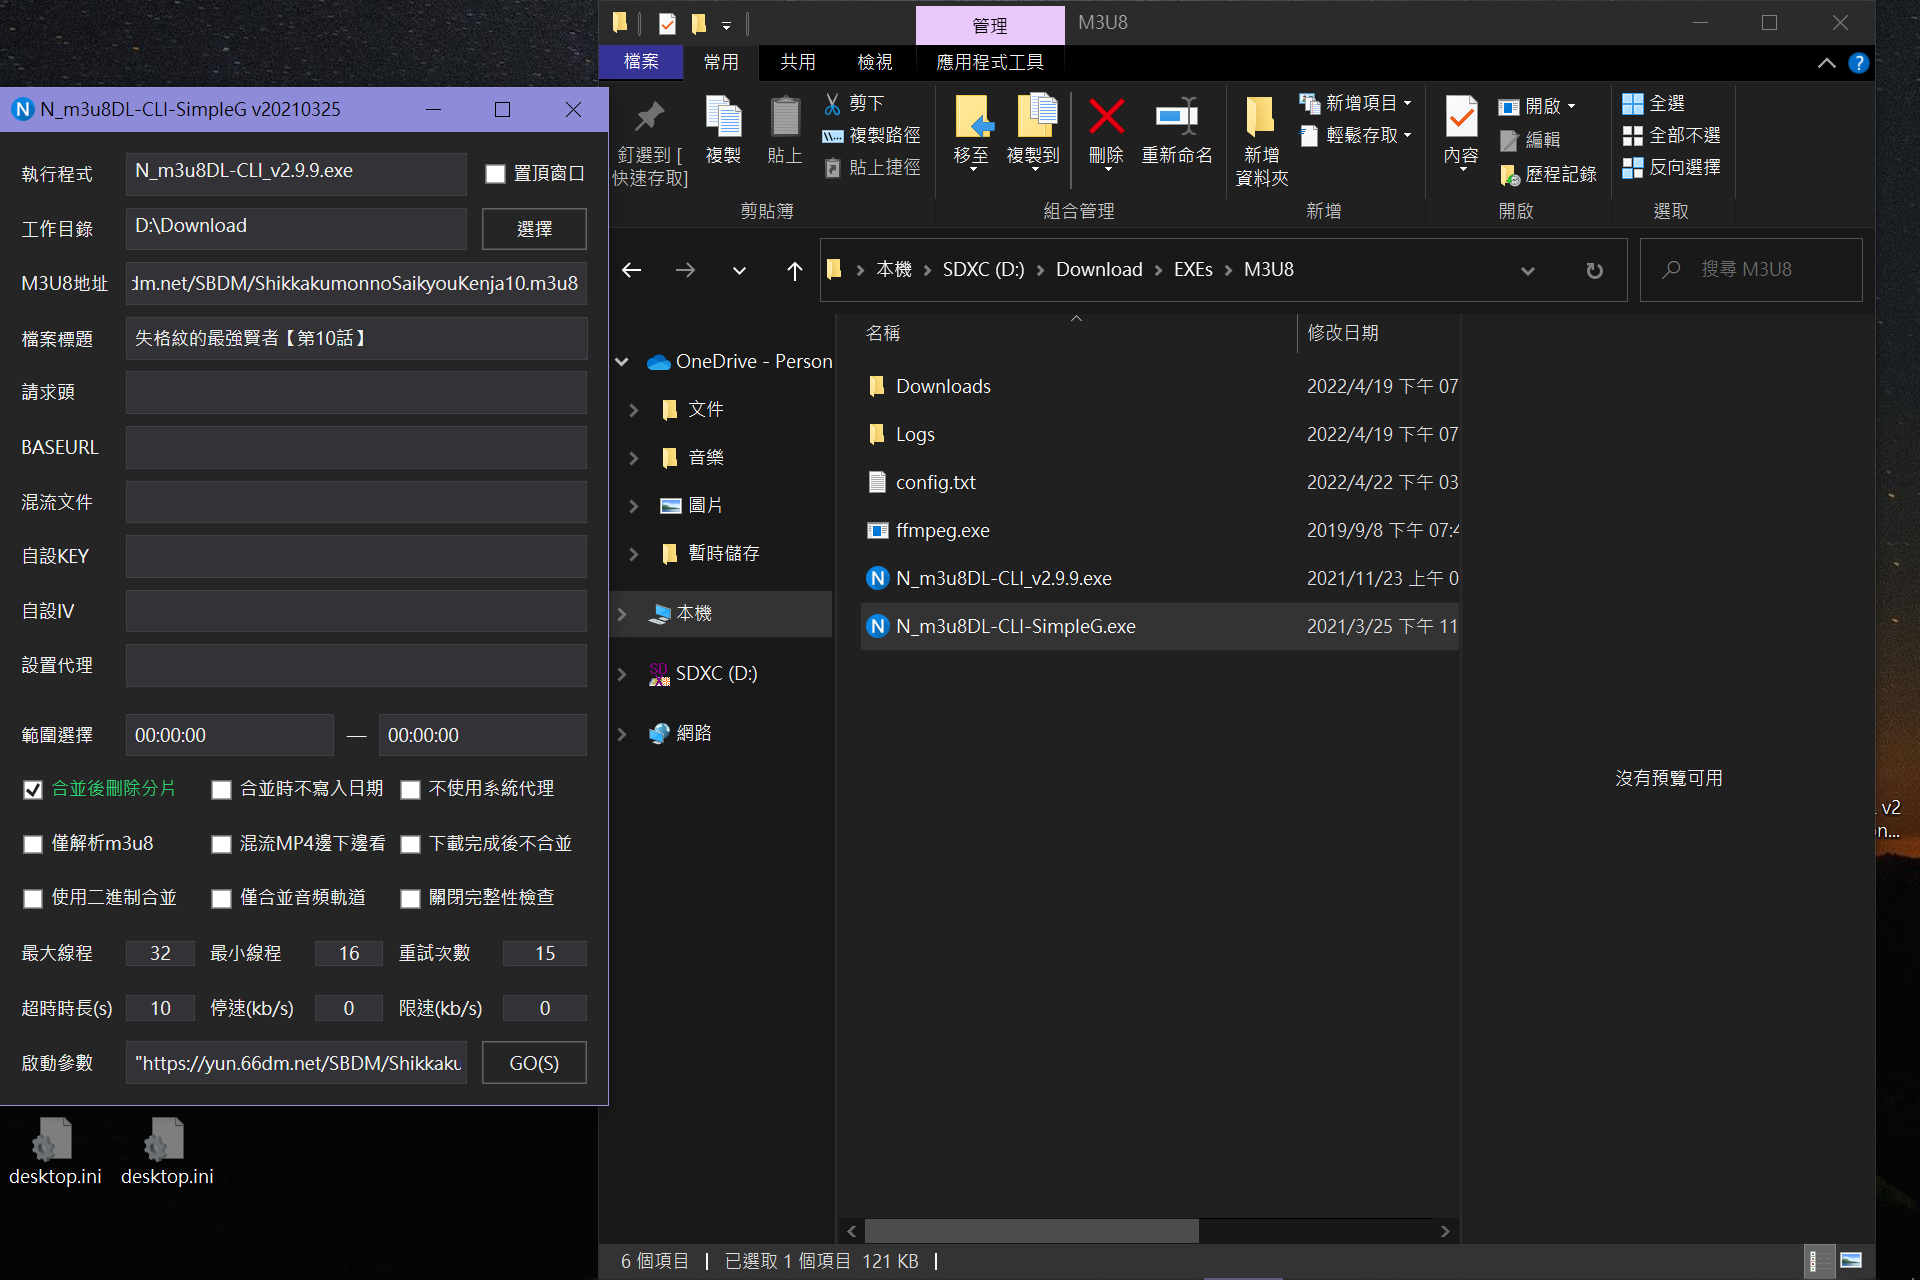Click the Up one level arrow

794,270
